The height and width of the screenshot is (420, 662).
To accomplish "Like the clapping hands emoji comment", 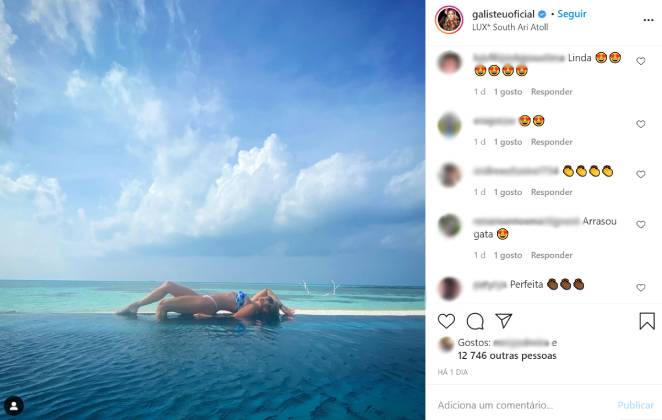I will coord(641,174).
